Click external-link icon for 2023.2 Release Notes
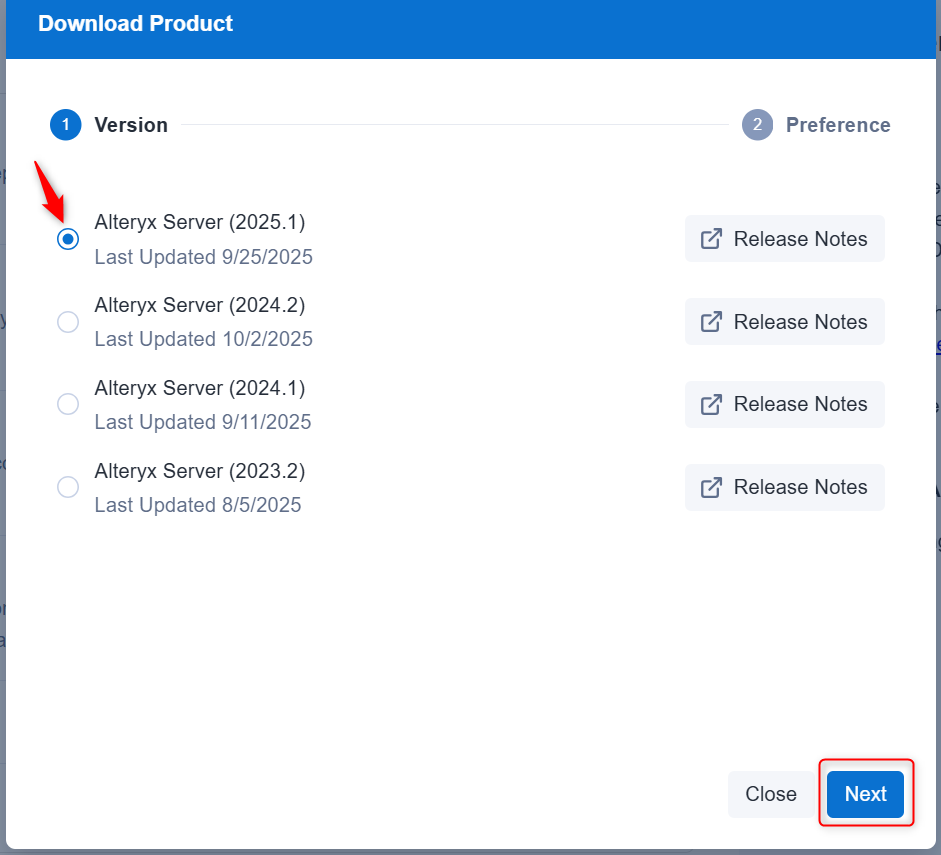Image resolution: width=941 pixels, height=855 pixels. tap(711, 487)
